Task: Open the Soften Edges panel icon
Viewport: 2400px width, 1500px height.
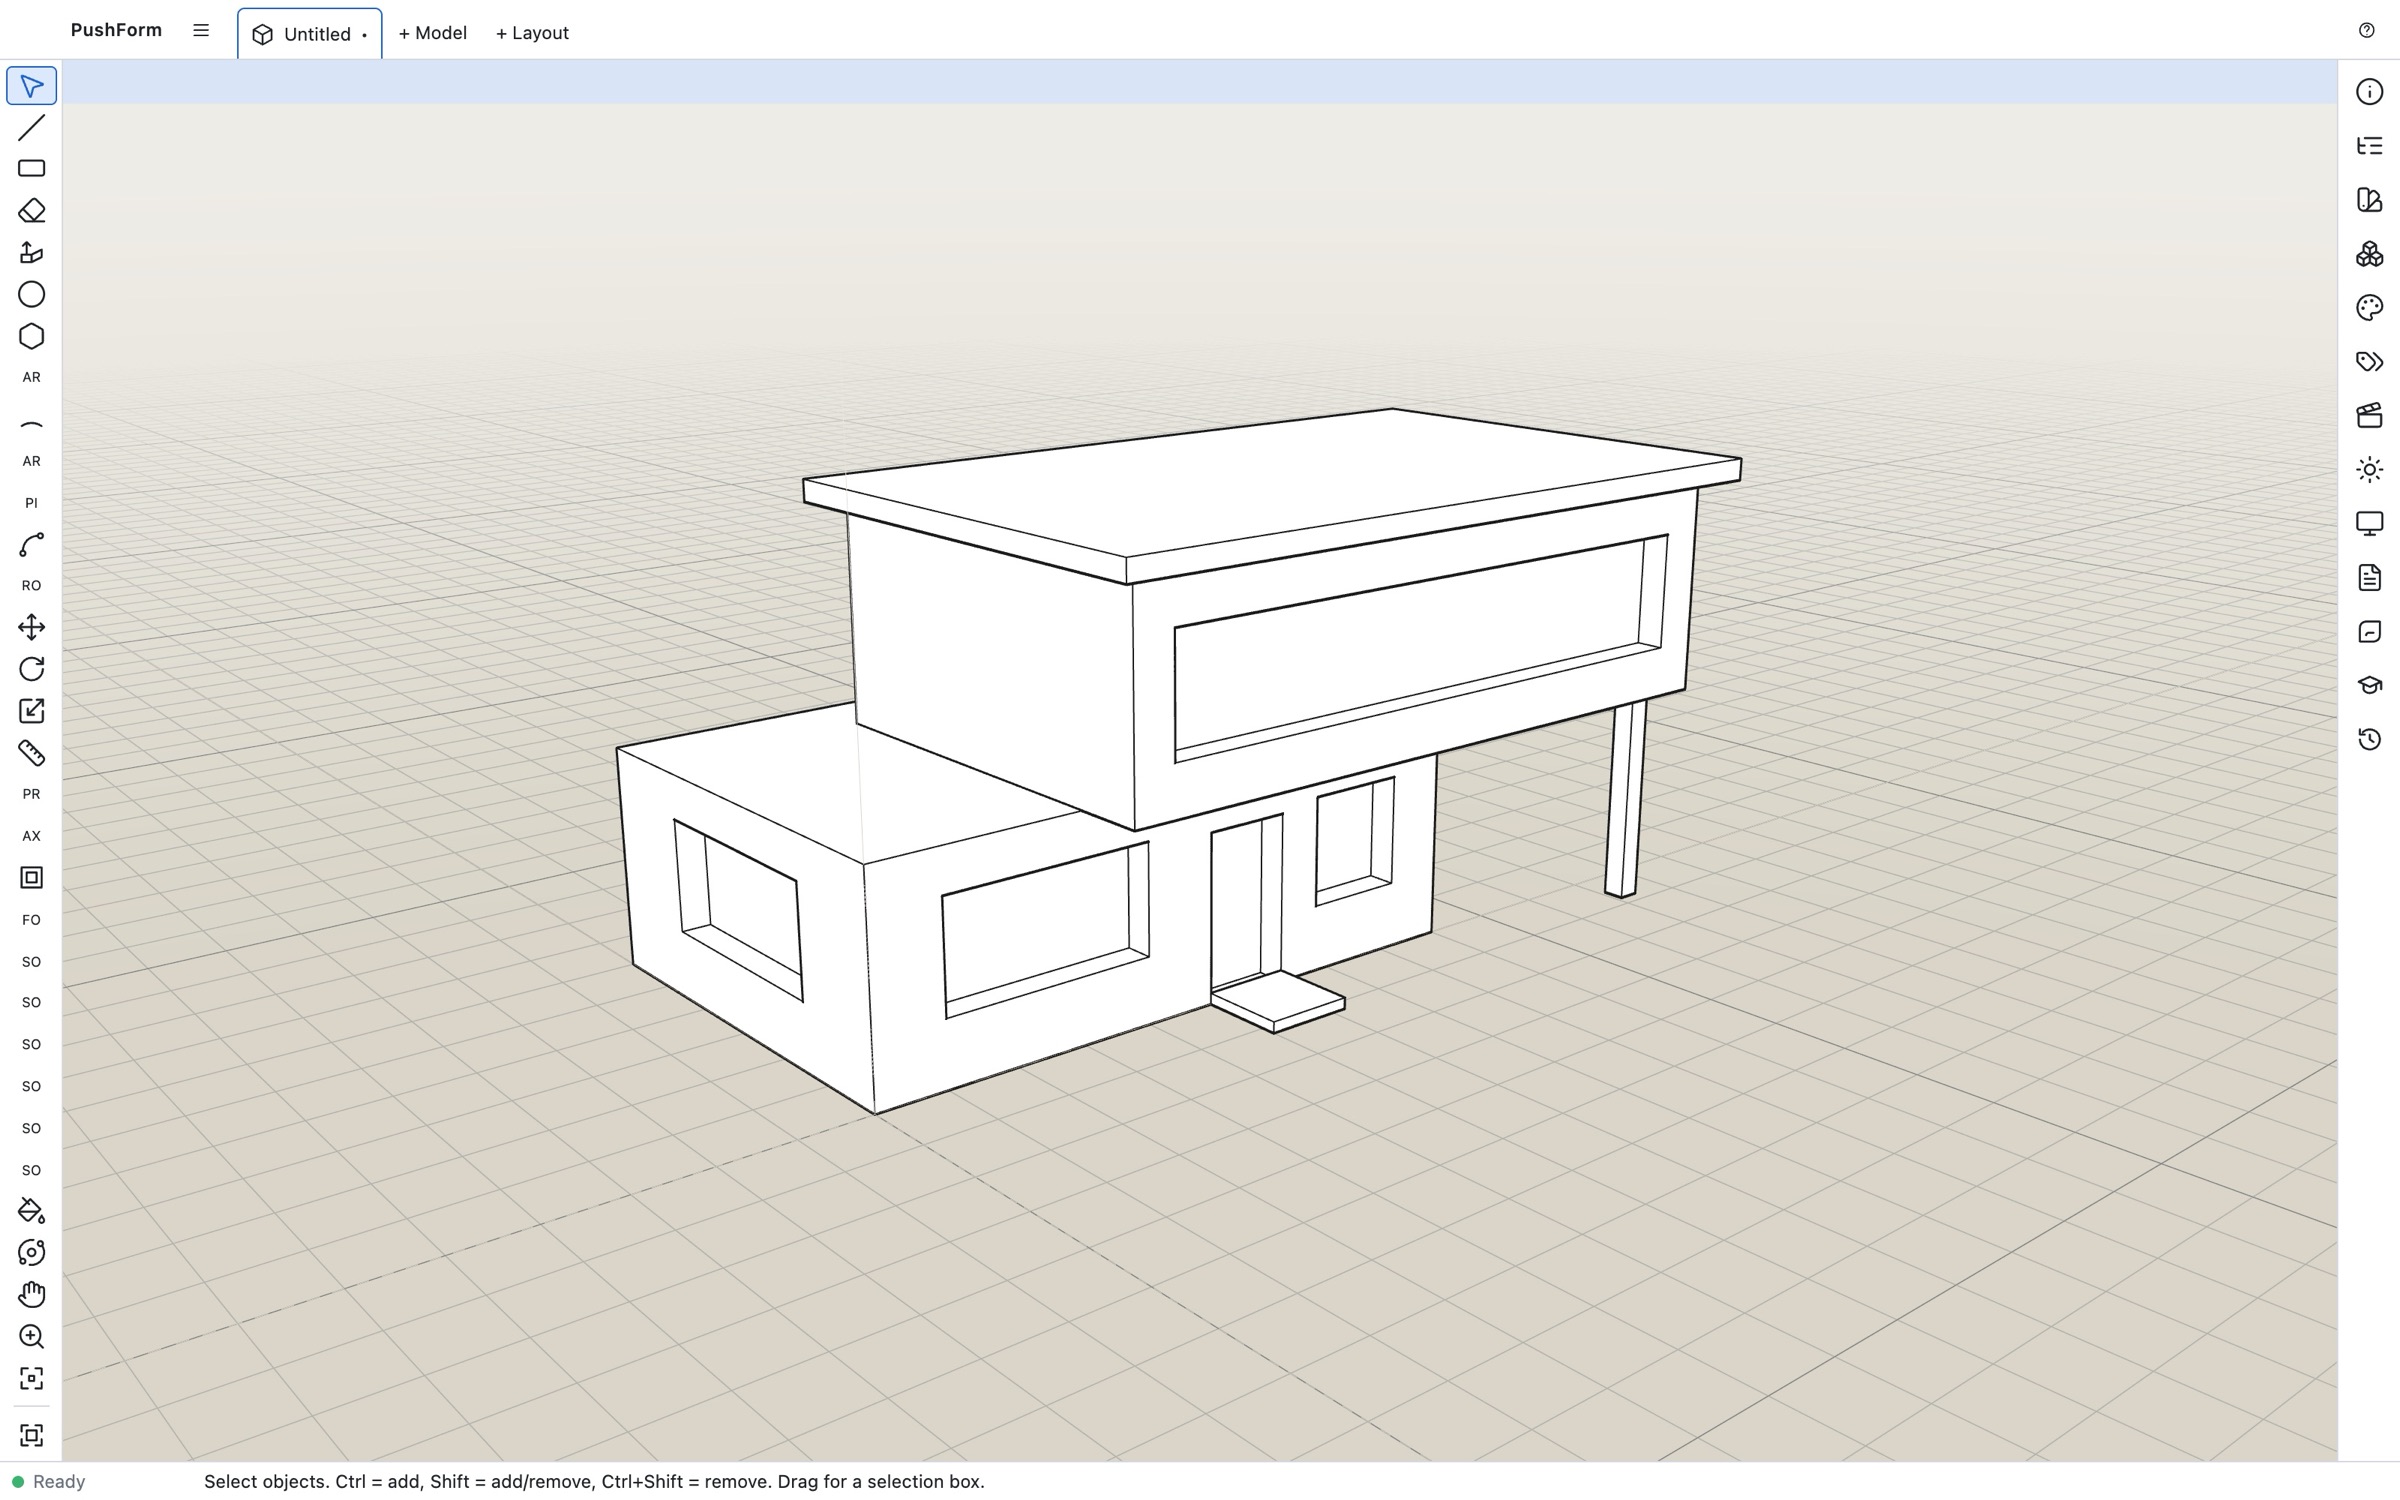Action: [2369, 632]
